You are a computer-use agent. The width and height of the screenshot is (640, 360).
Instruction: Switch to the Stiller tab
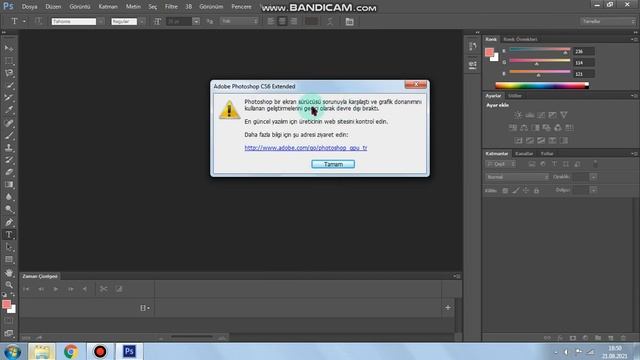(515, 96)
